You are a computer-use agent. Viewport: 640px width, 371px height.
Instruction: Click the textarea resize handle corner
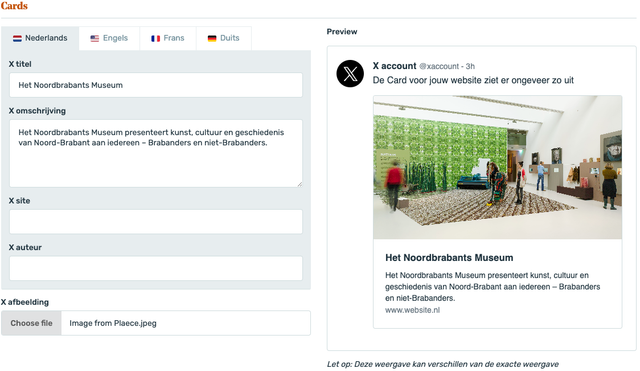click(x=300, y=184)
